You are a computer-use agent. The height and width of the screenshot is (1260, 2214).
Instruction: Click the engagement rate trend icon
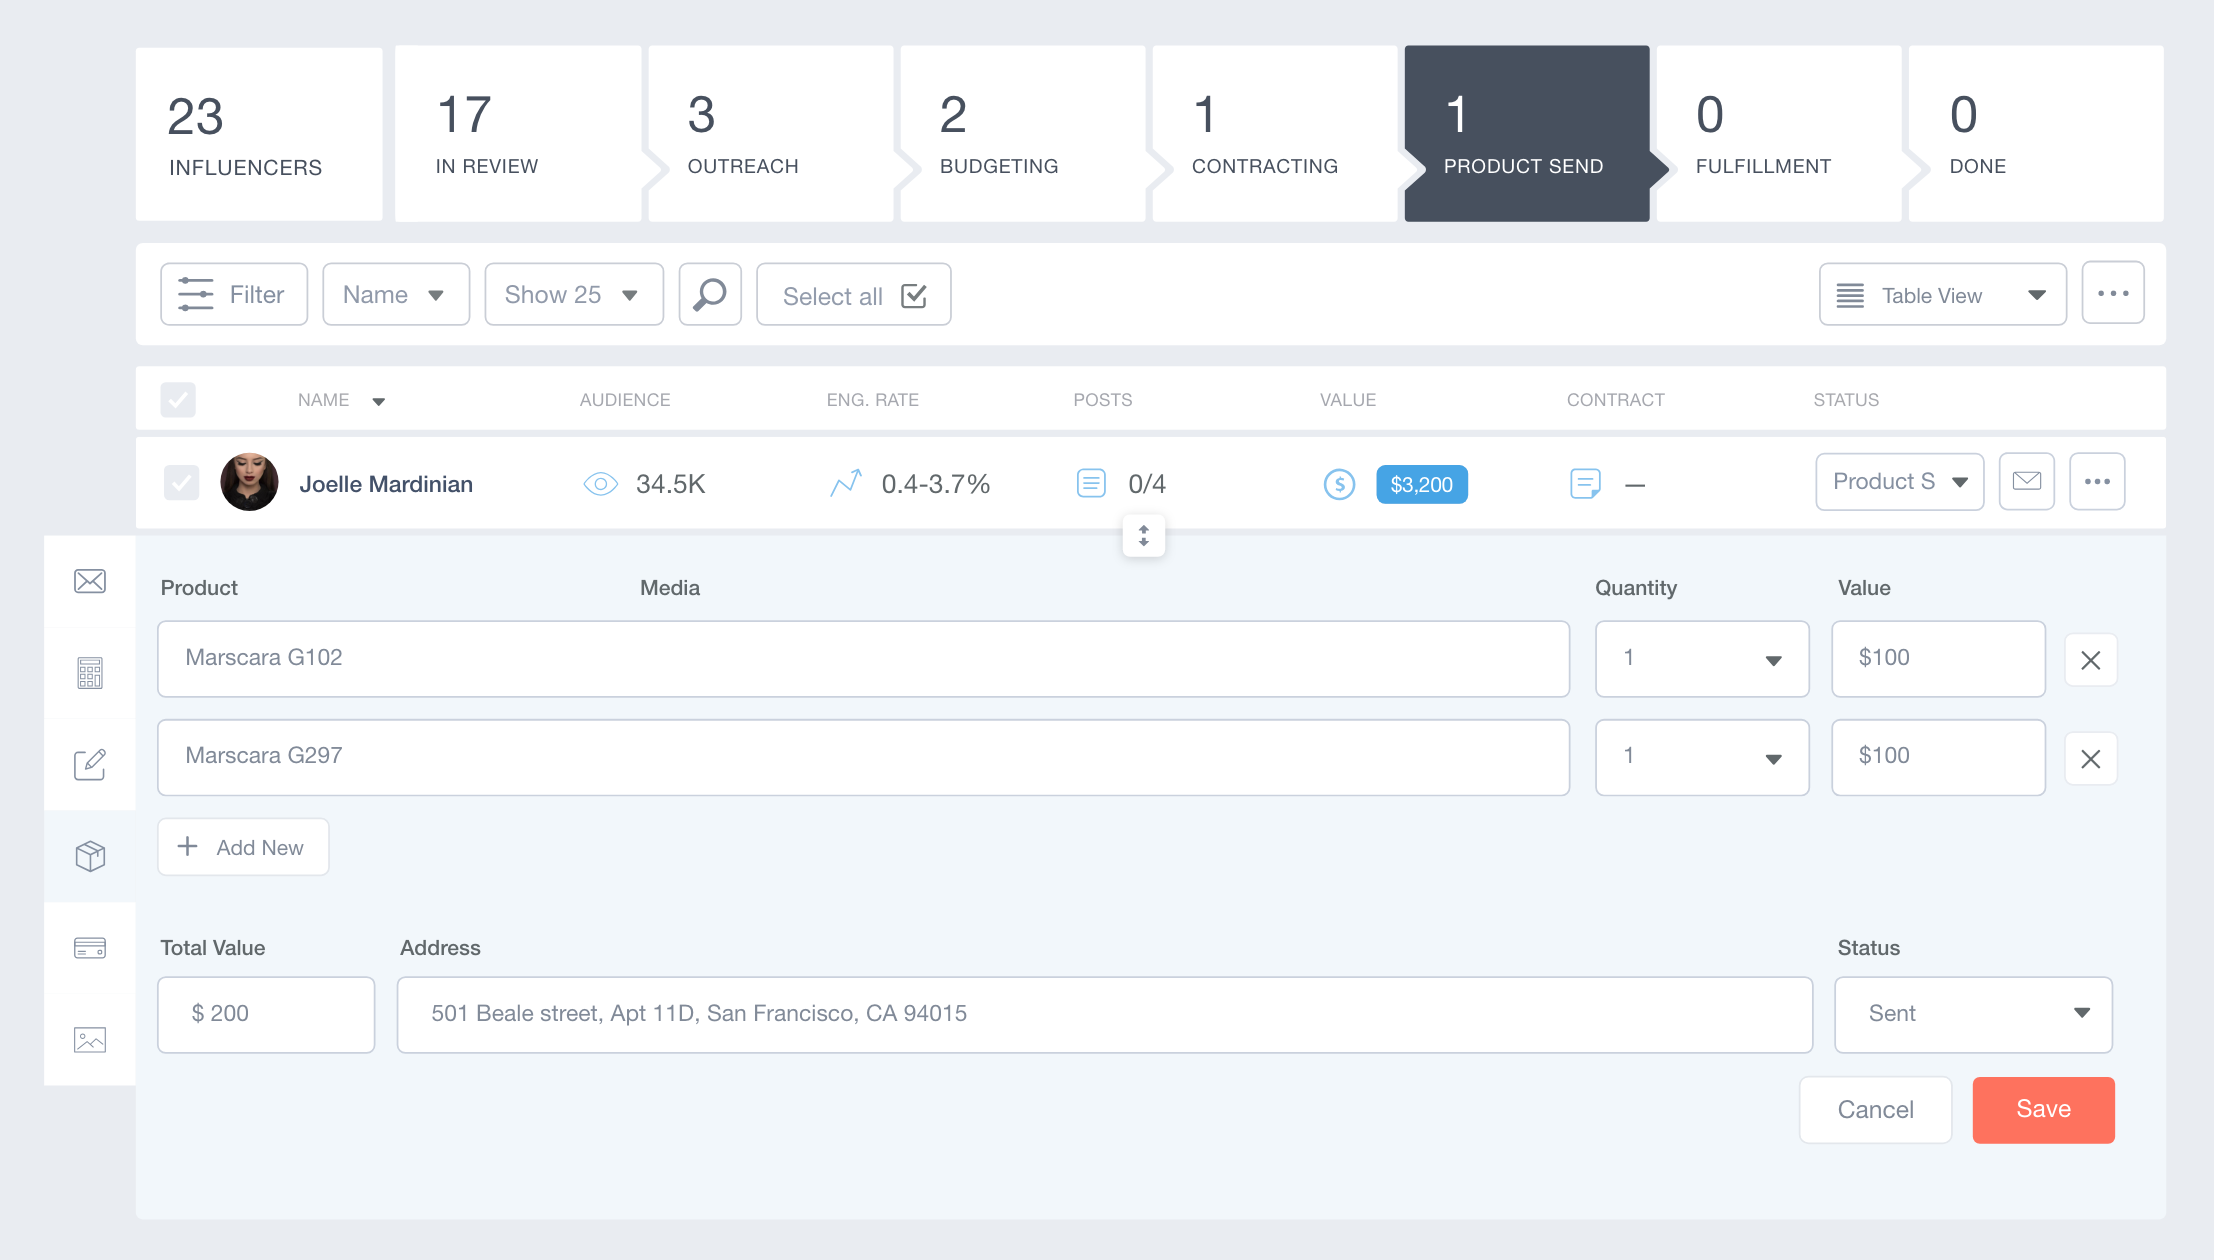tap(845, 484)
